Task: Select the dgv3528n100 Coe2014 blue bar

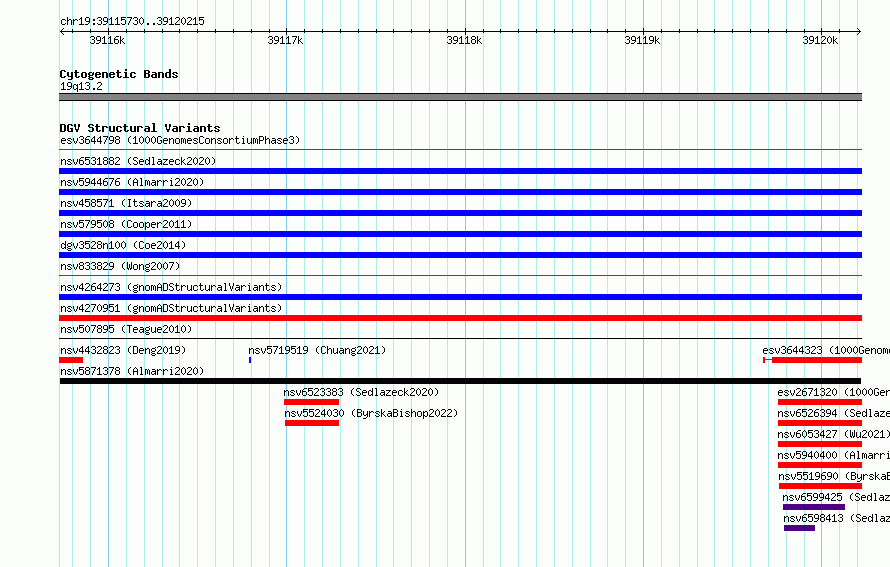Action: 460,255
